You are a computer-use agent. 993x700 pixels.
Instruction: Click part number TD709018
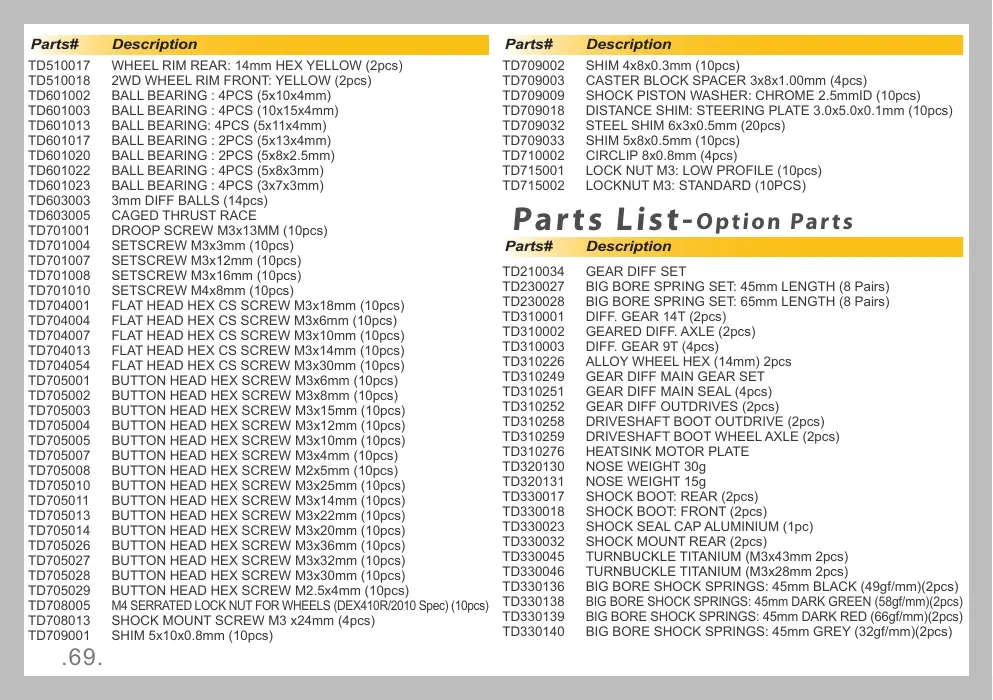click(533, 110)
